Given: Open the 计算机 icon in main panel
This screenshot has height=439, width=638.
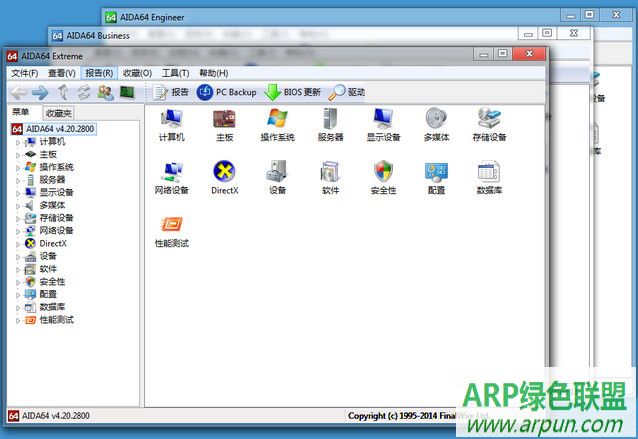Looking at the screenshot, I should click(x=171, y=120).
